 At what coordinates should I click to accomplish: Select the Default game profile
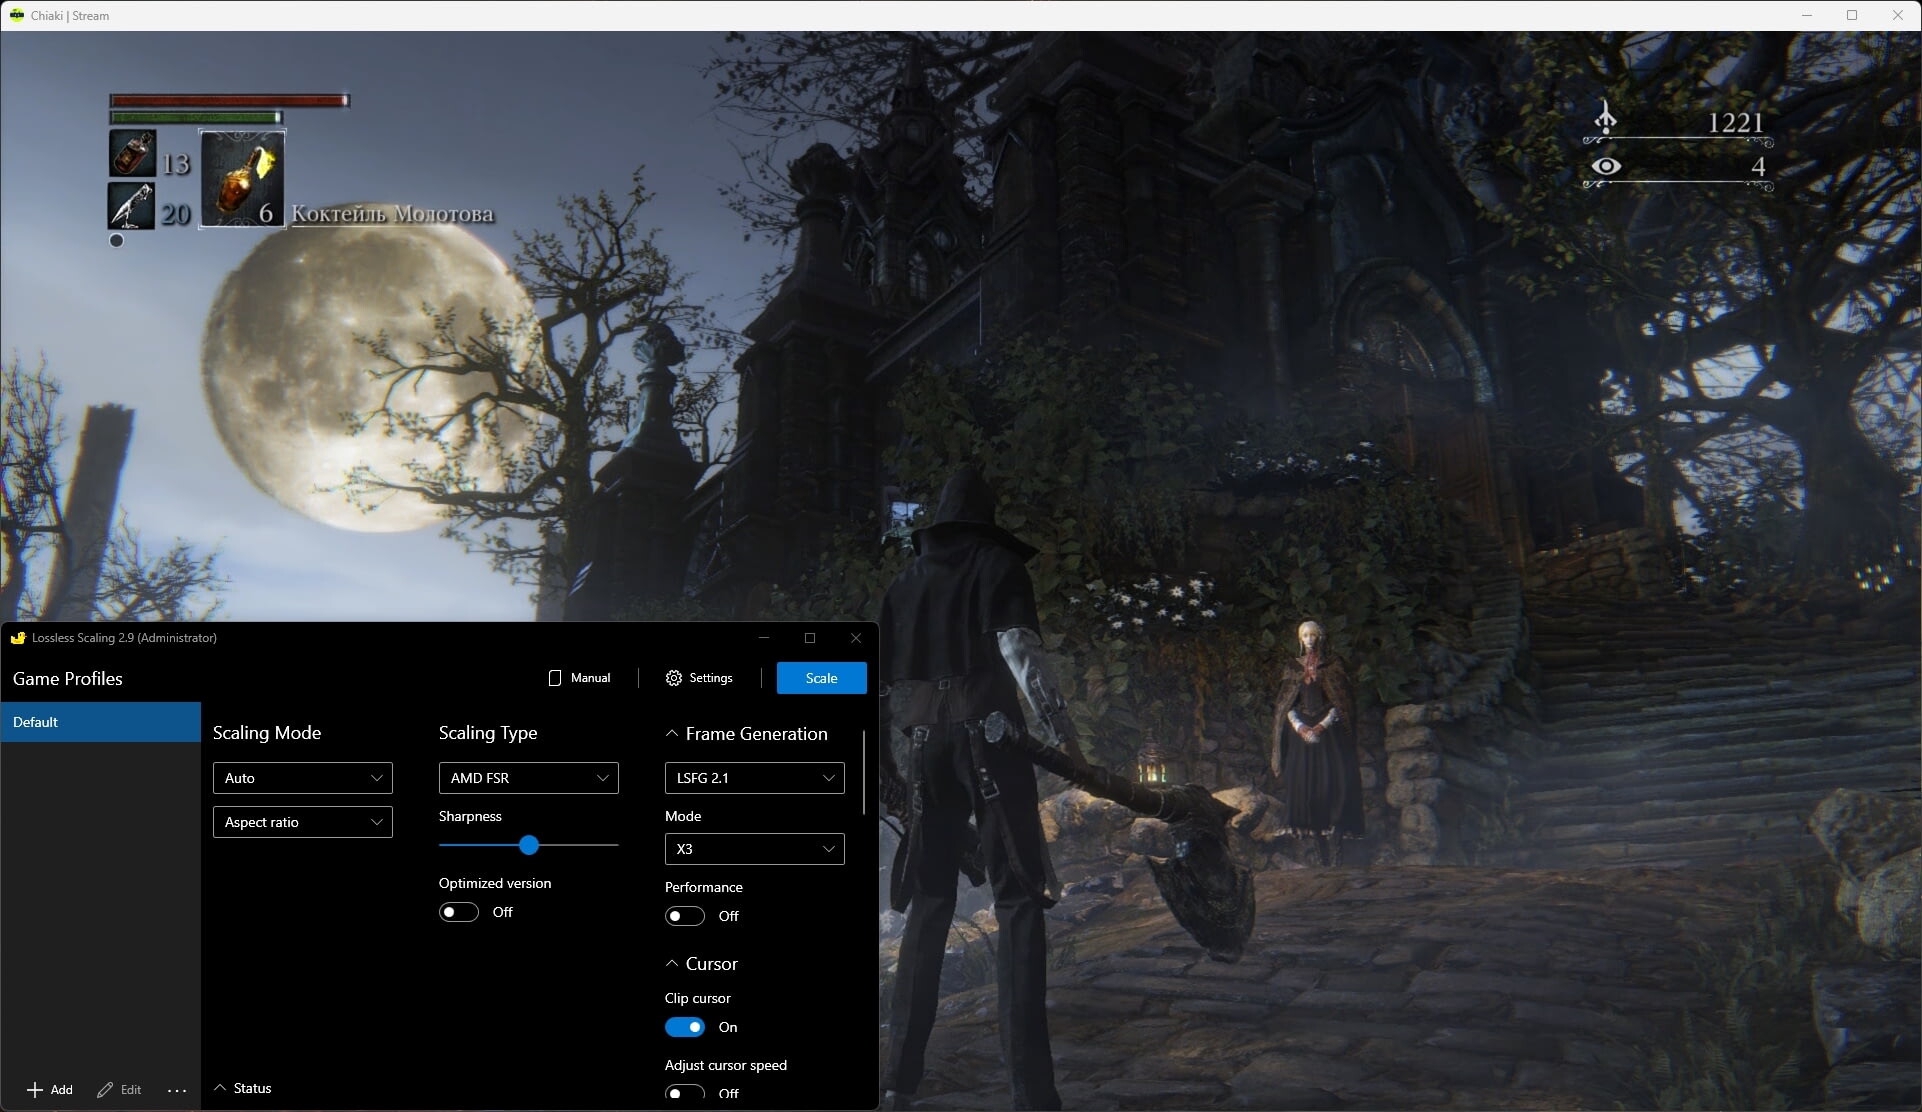pyautogui.click(x=100, y=722)
